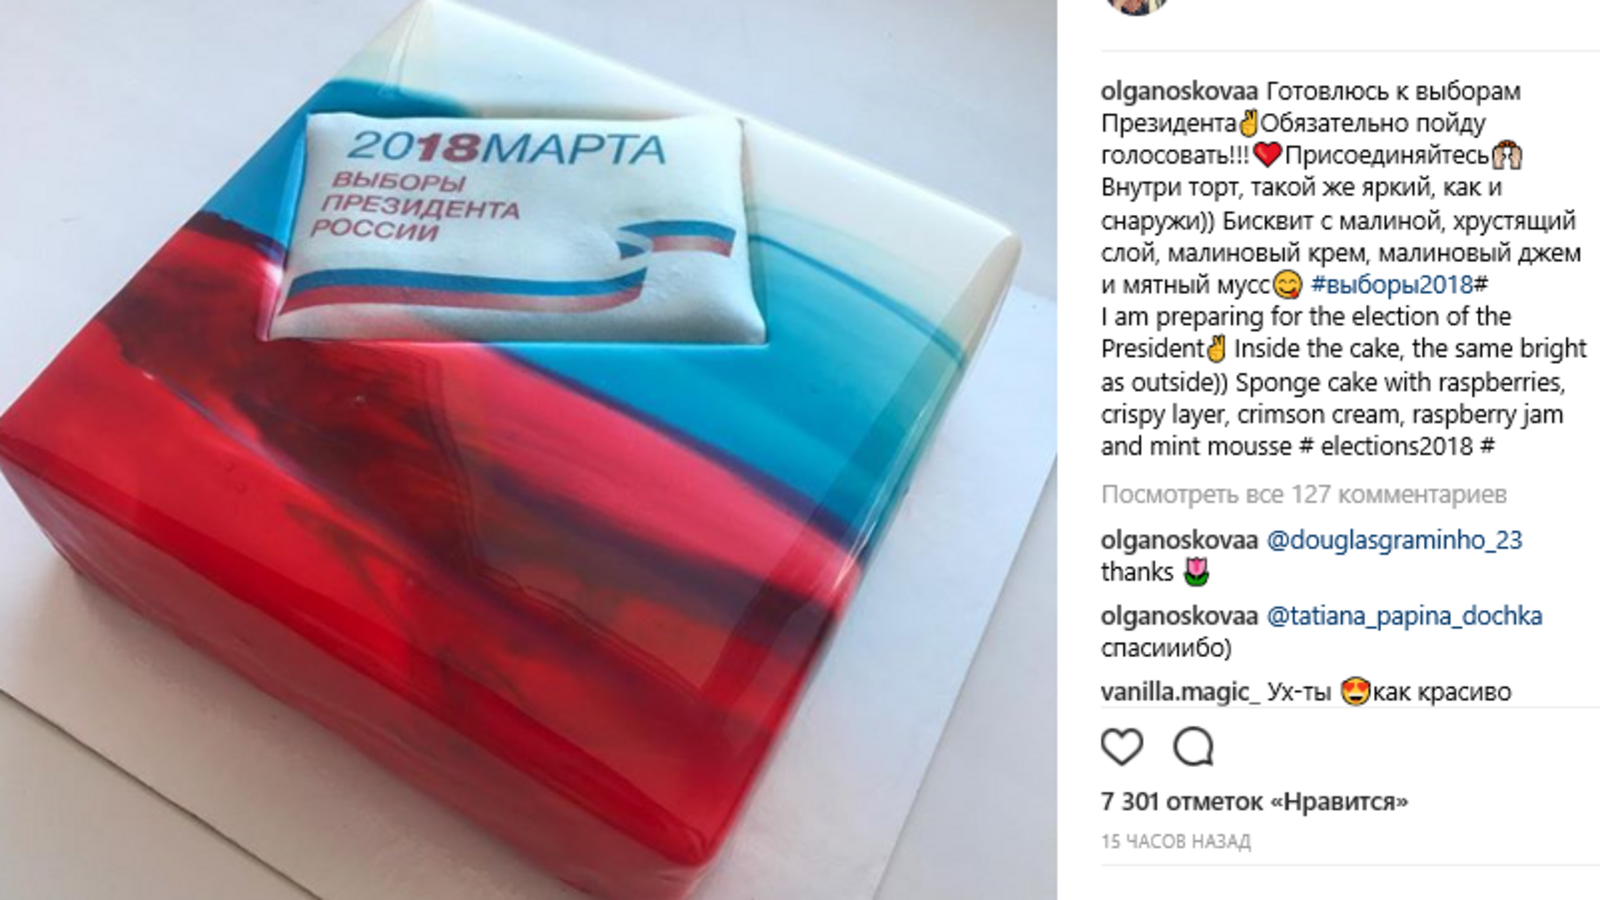The width and height of the screenshot is (1600, 900).
Task: Show the 7 301 likes list
Action: tap(1254, 802)
